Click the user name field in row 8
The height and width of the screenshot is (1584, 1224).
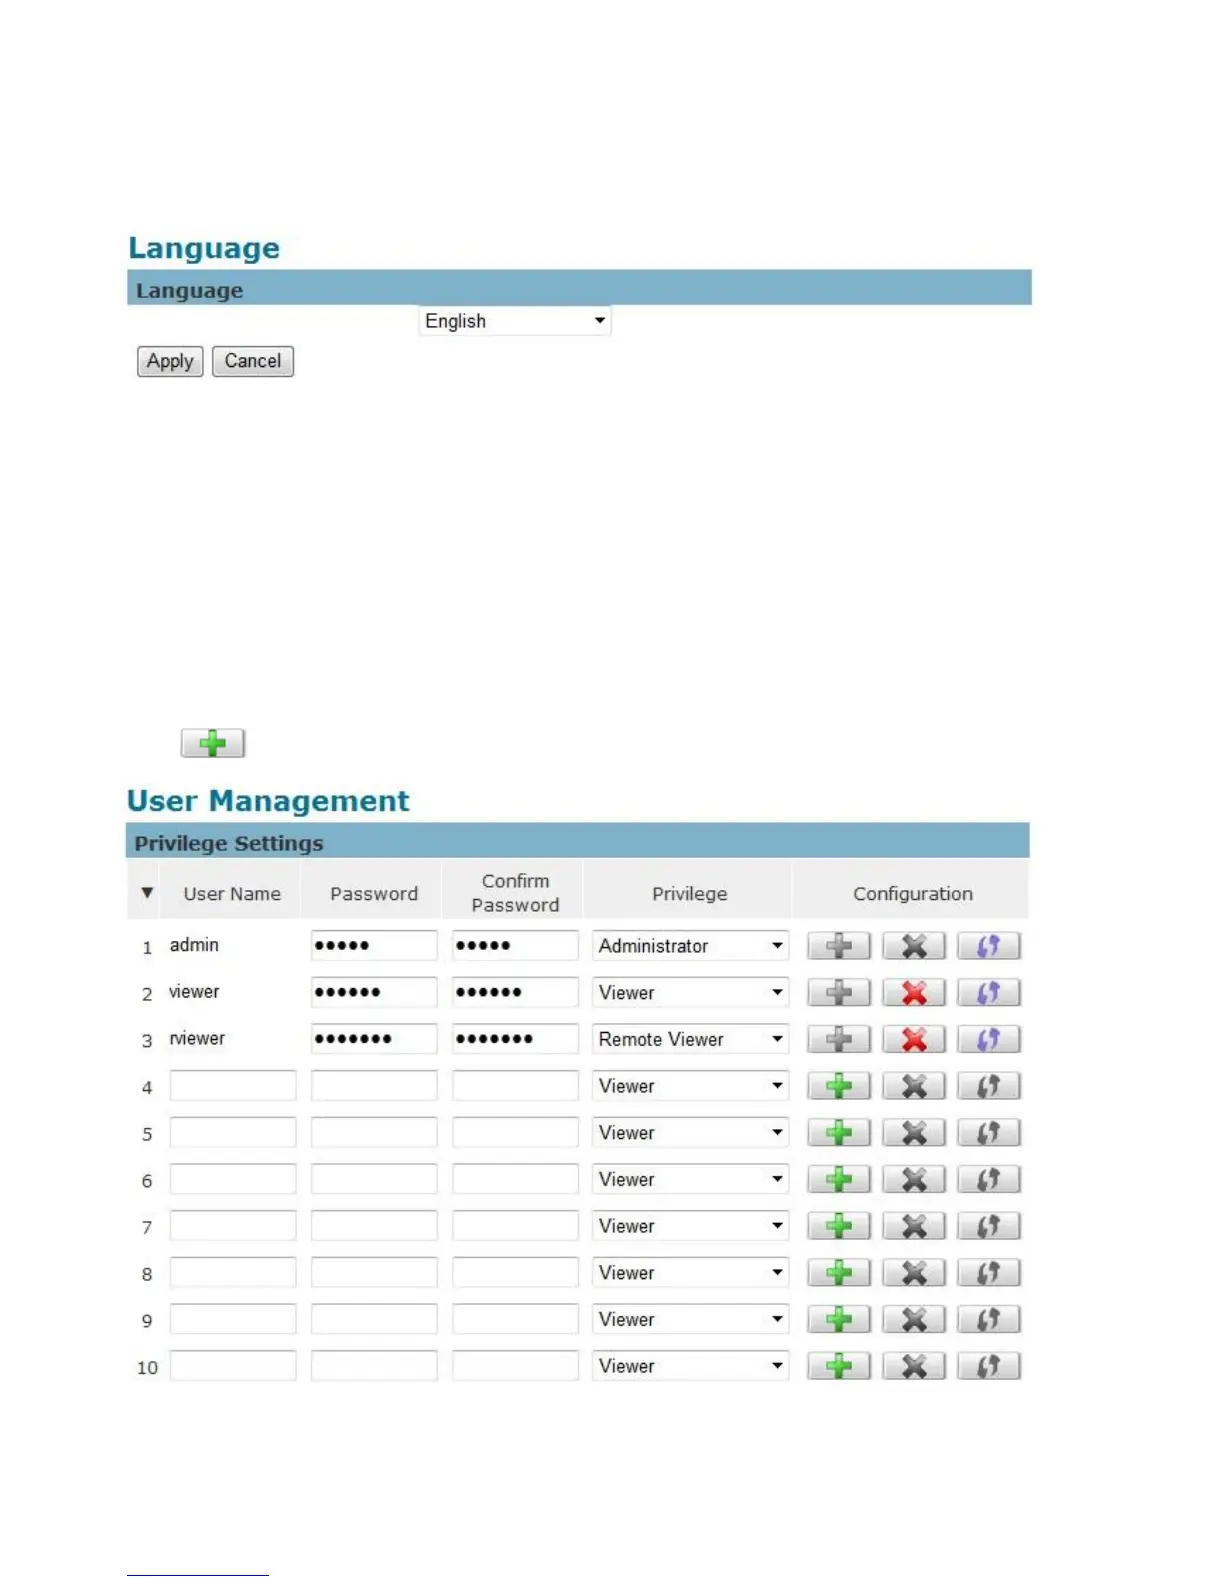pos(233,1272)
